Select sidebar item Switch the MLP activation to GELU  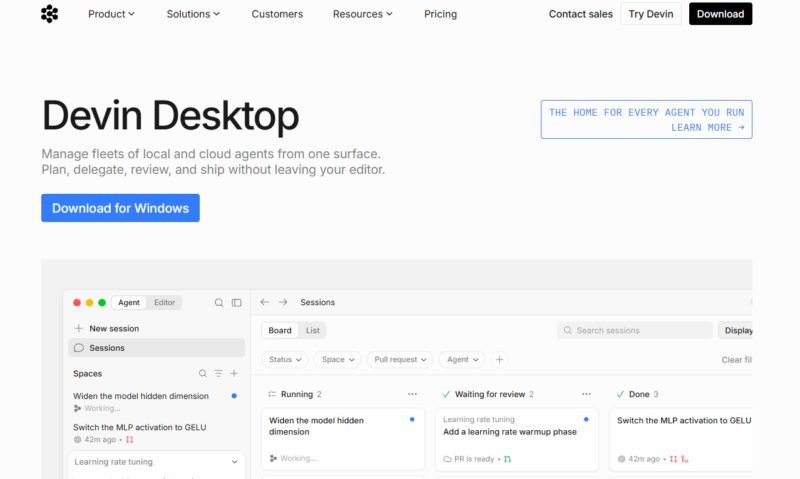[157, 433]
